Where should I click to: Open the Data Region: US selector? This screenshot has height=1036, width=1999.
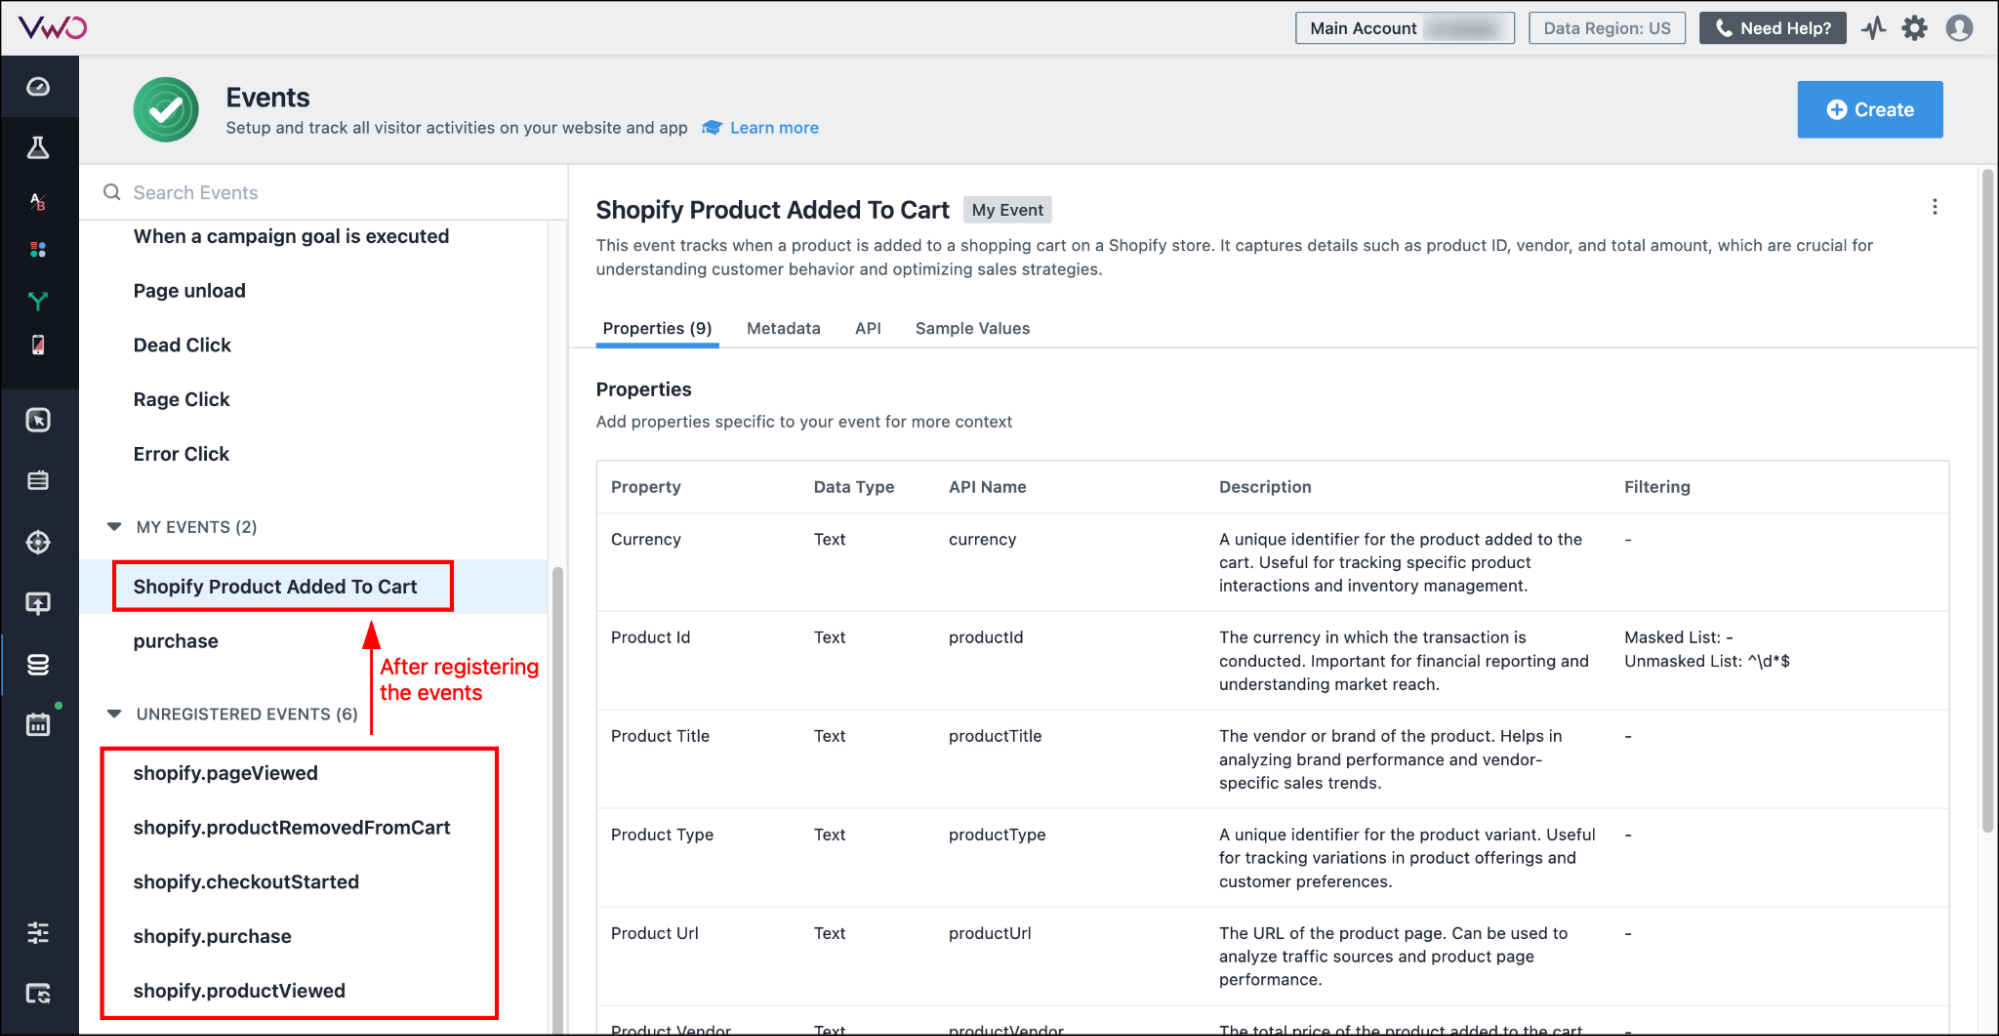pos(1606,28)
